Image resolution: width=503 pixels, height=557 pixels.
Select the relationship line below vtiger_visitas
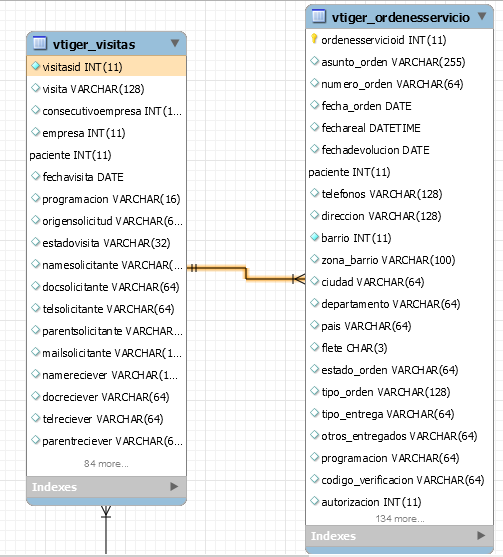106,530
